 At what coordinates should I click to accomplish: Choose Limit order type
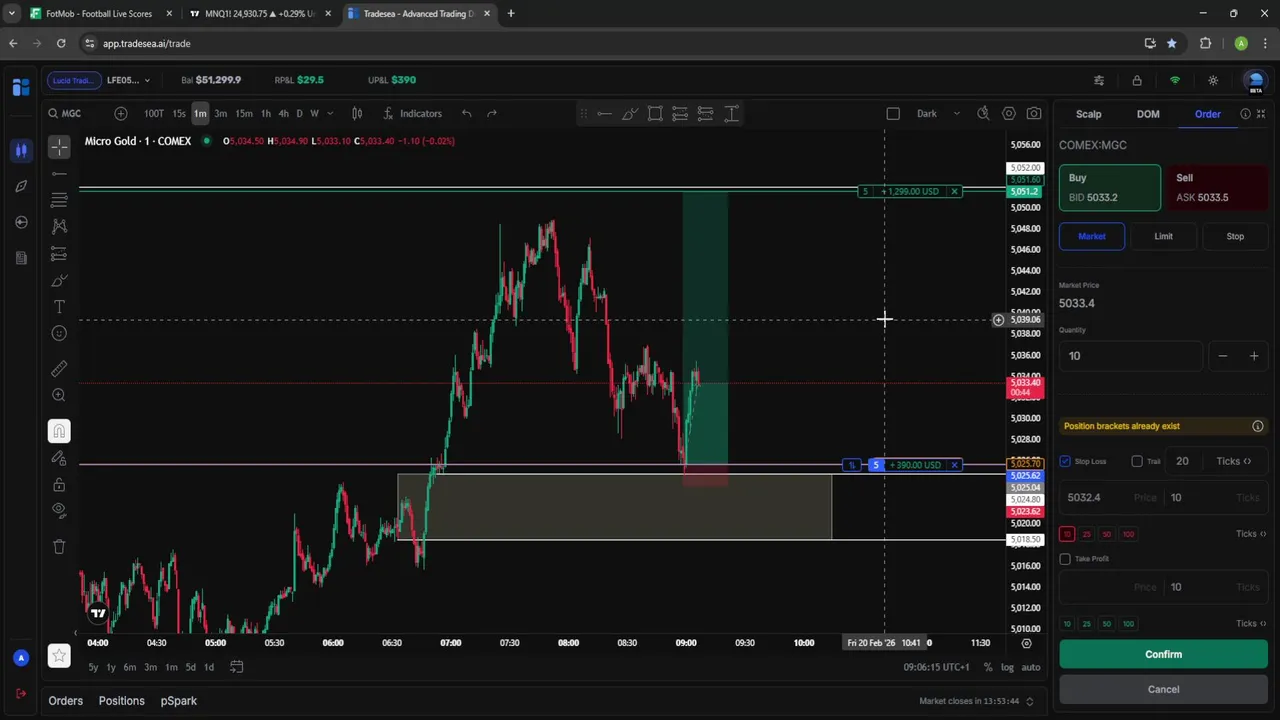coord(1163,236)
